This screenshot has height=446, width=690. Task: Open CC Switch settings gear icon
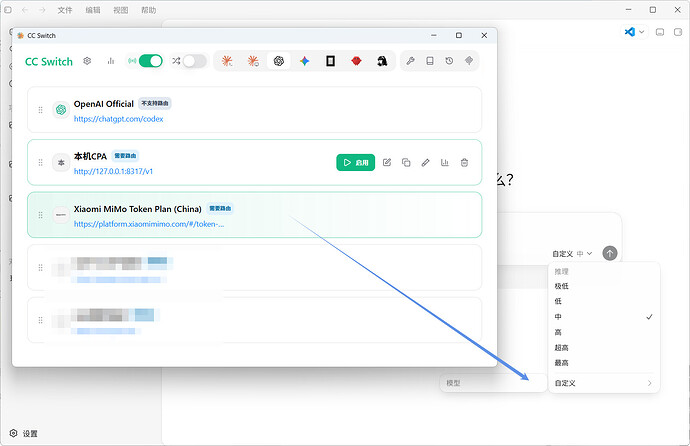coord(87,61)
